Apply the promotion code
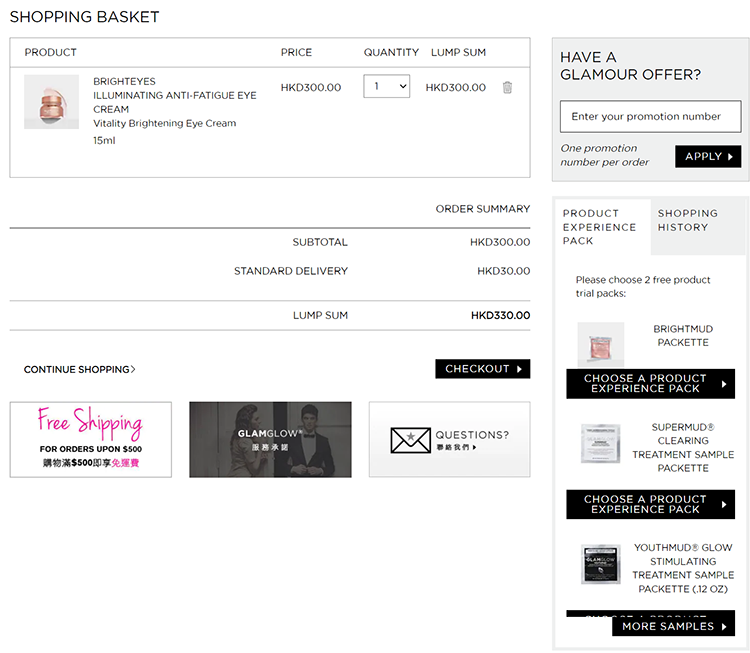 (x=708, y=156)
